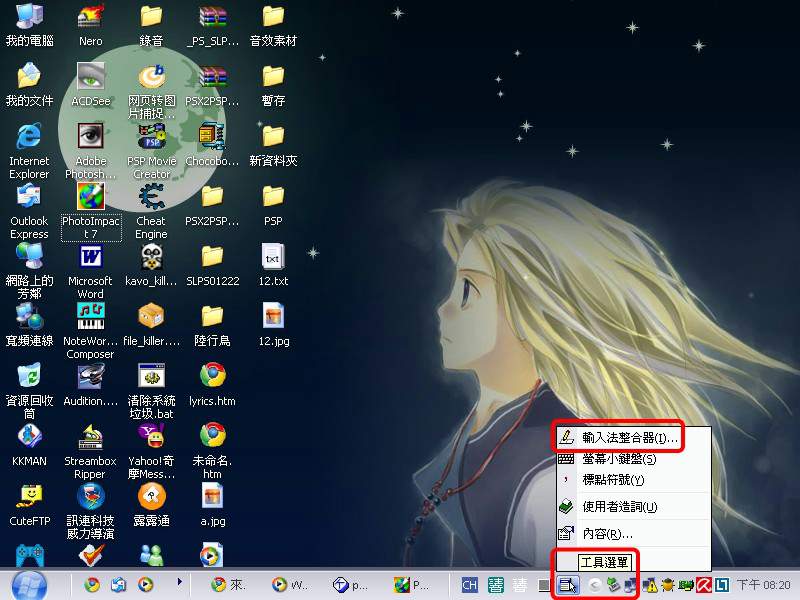The height and width of the screenshot is (600, 800).
Task: Click the yellow warning tray icon
Action: click(650, 585)
